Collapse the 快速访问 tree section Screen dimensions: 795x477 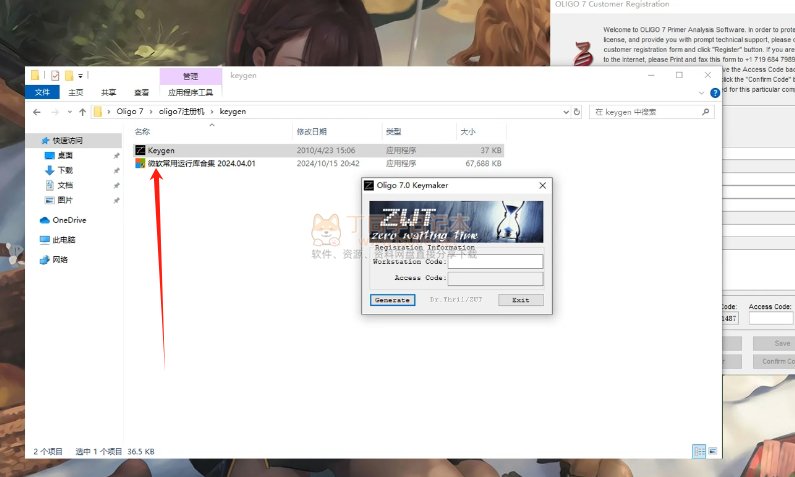(31, 140)
